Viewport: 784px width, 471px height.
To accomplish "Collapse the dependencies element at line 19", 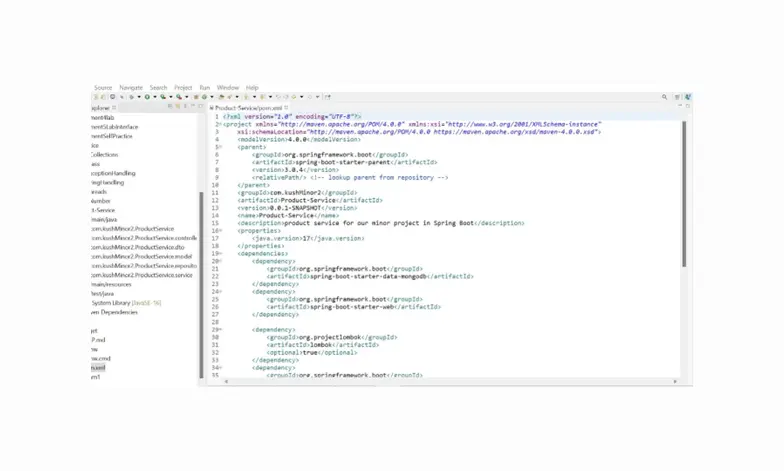I will coord(219,254).
